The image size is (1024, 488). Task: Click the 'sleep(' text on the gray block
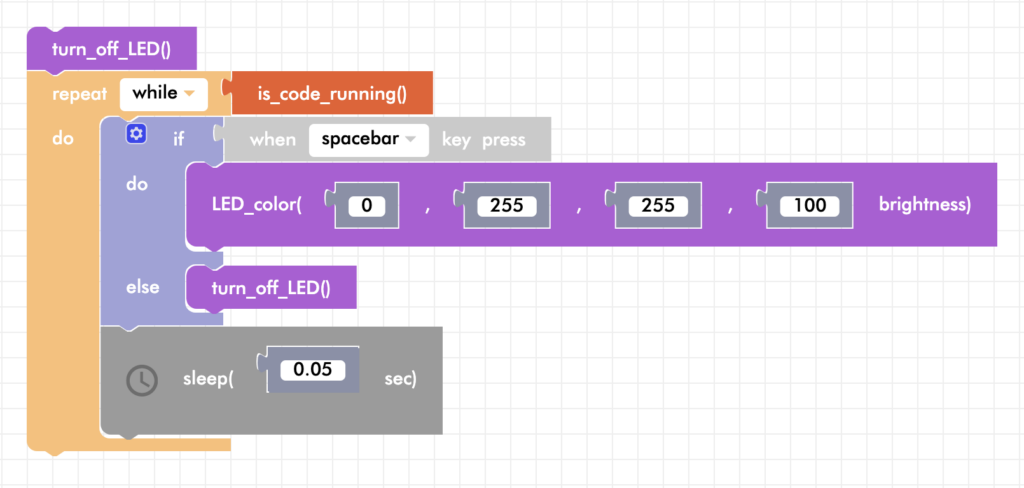tap(208, 380)
